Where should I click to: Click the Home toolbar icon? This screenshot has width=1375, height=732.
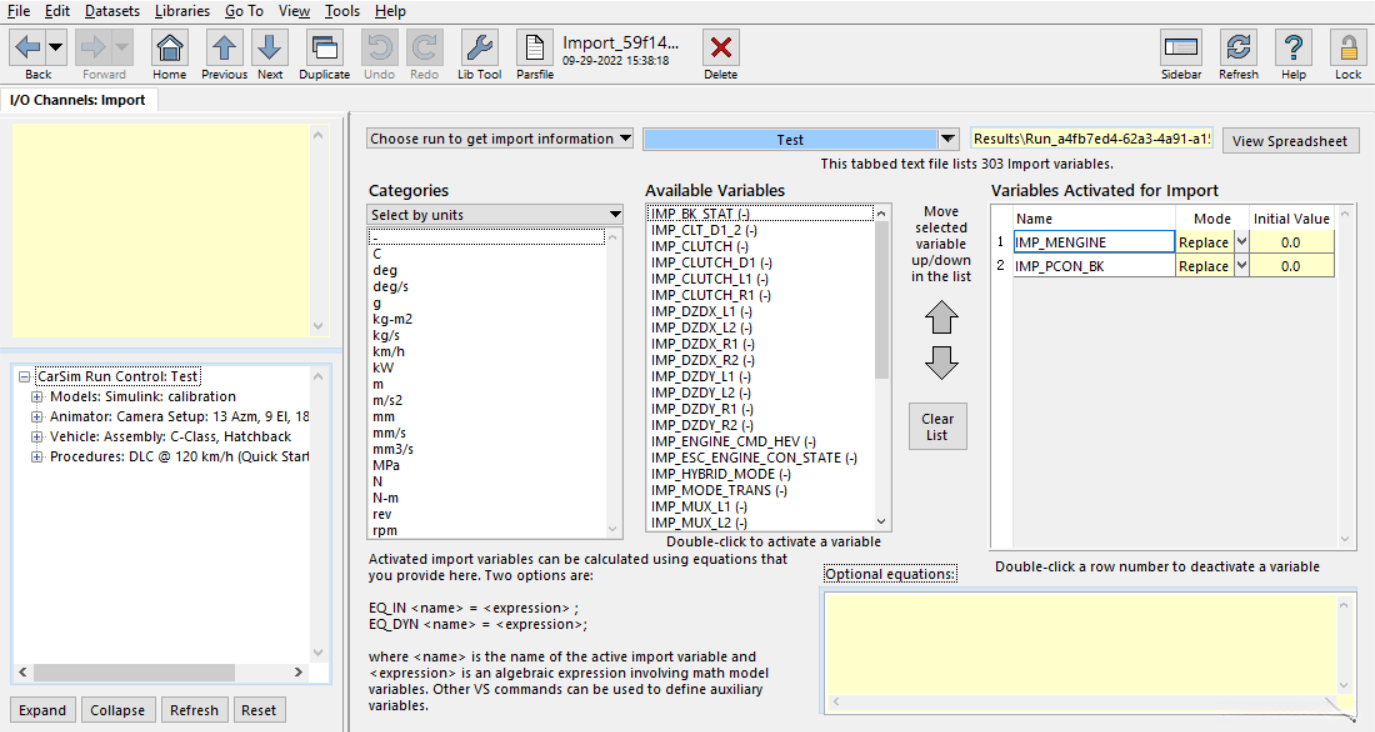(x=169, y=48)
